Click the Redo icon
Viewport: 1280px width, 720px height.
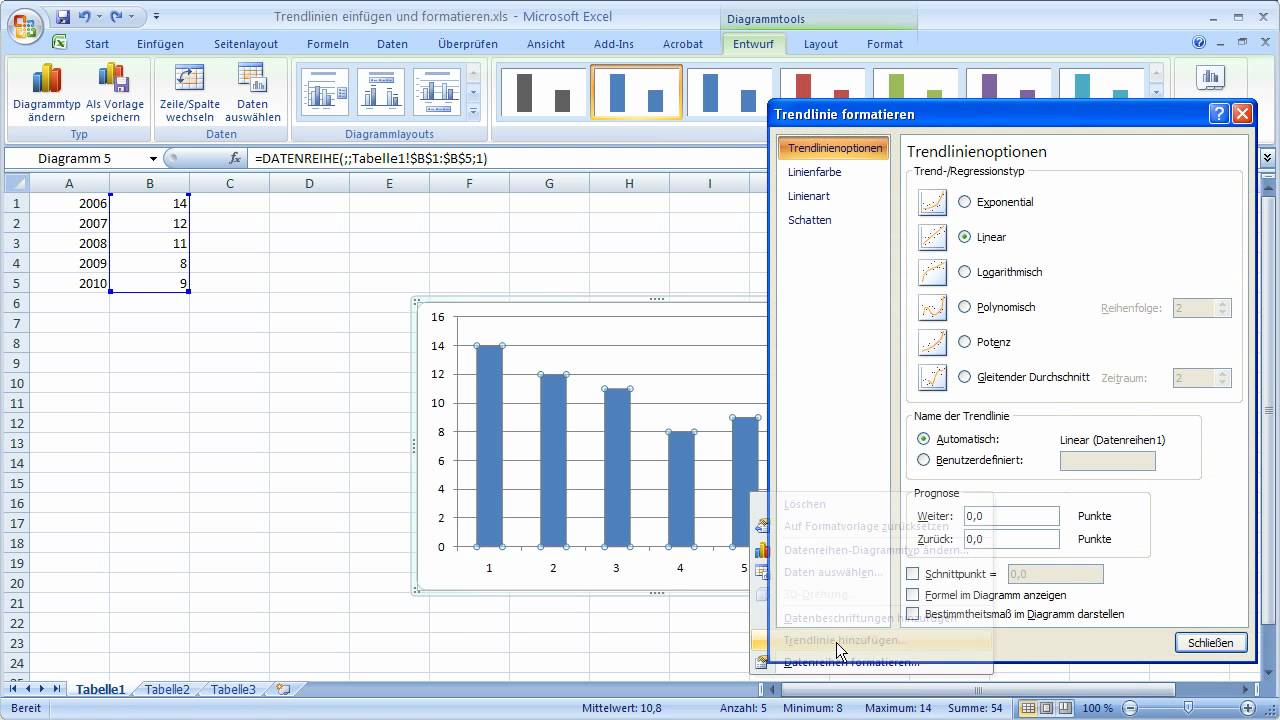(117, 17)
